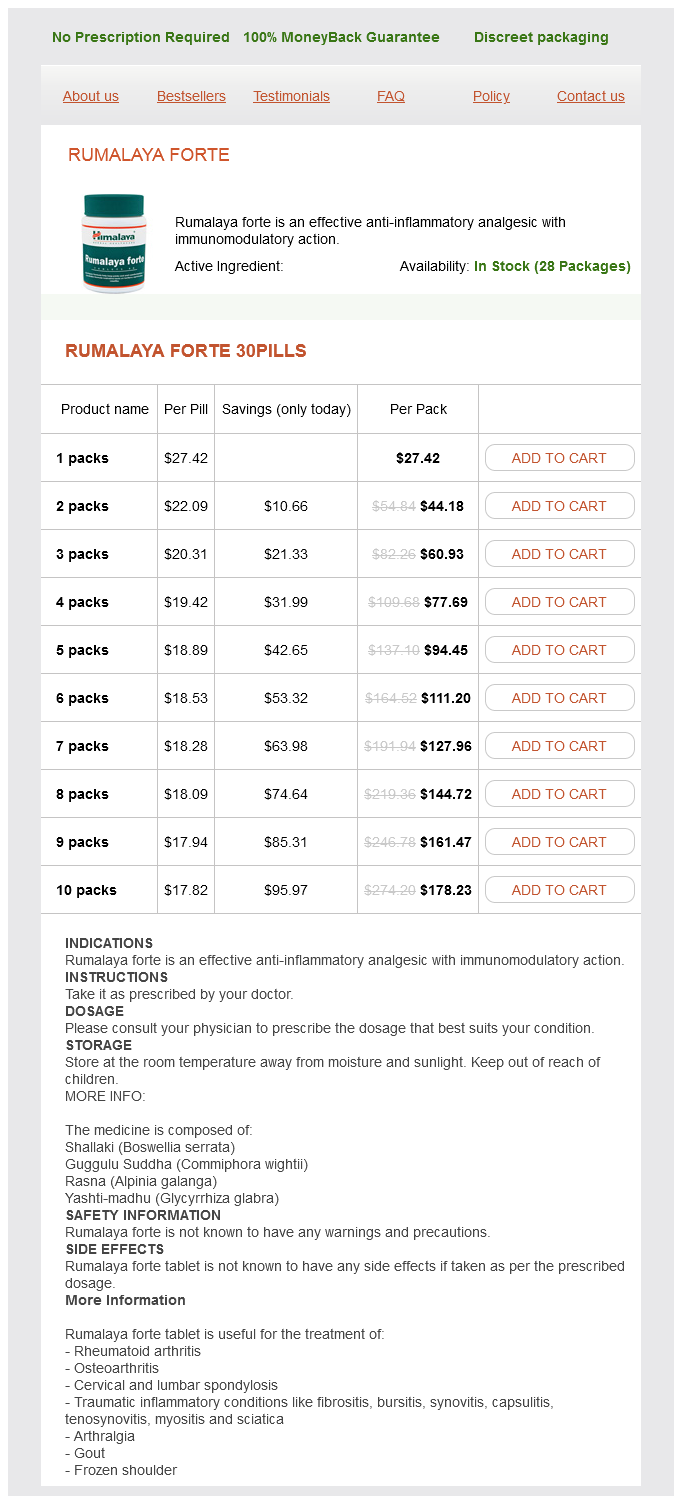The height and width of the screenshot is (1504, 682).
Task: Go to Bestsellers in the navigation
Action: click(x=191, y=96)
